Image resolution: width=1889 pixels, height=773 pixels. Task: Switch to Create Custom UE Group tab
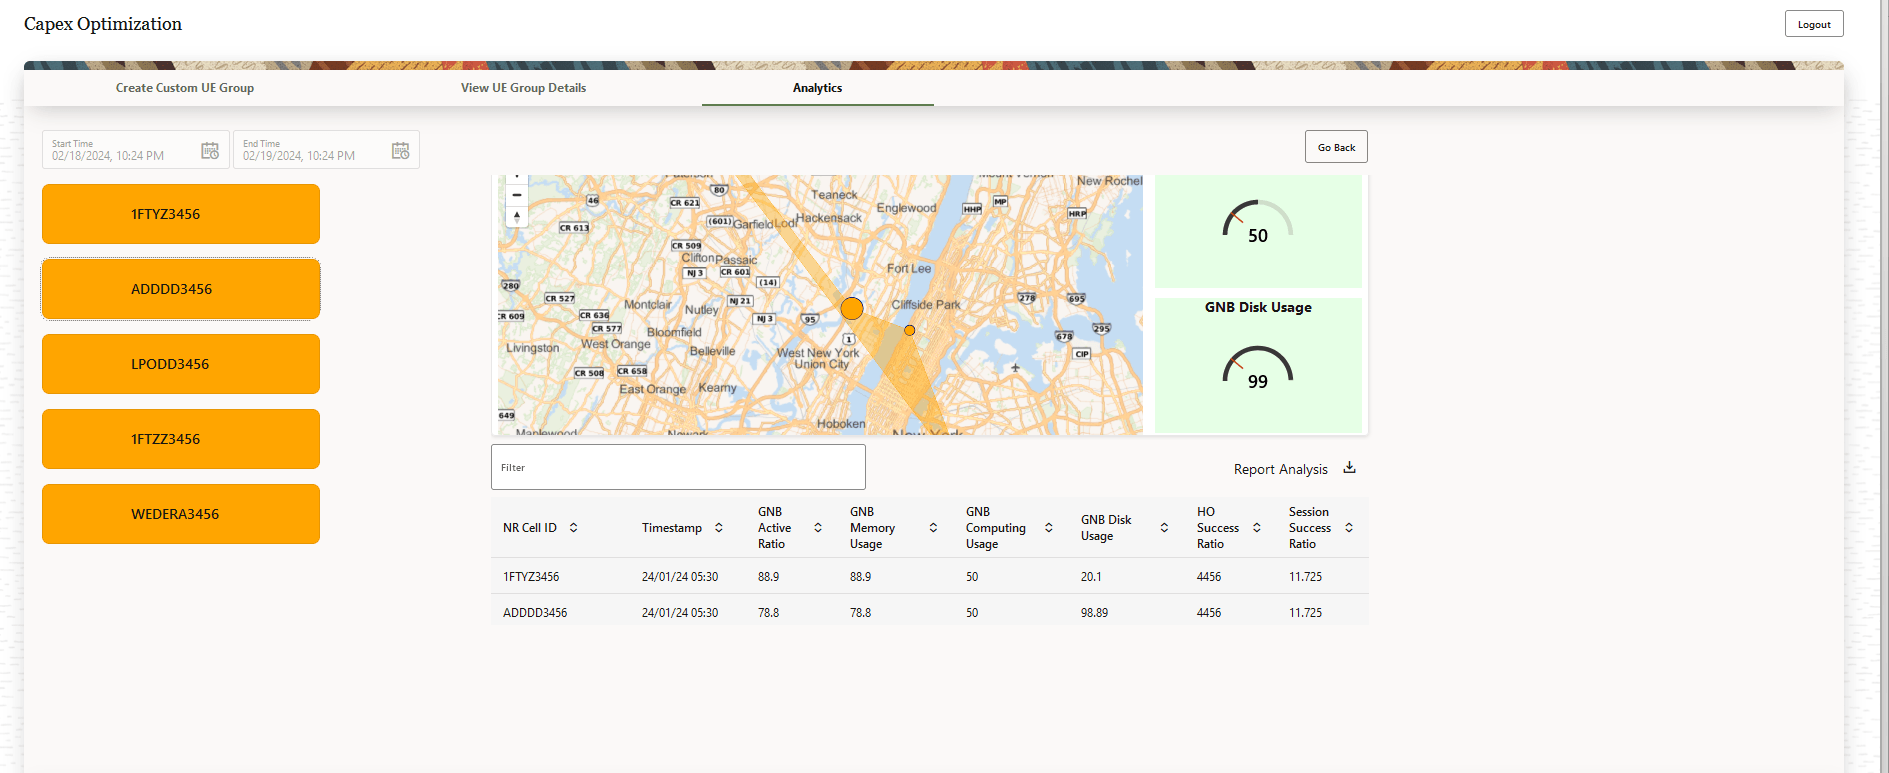click(185, 88)
